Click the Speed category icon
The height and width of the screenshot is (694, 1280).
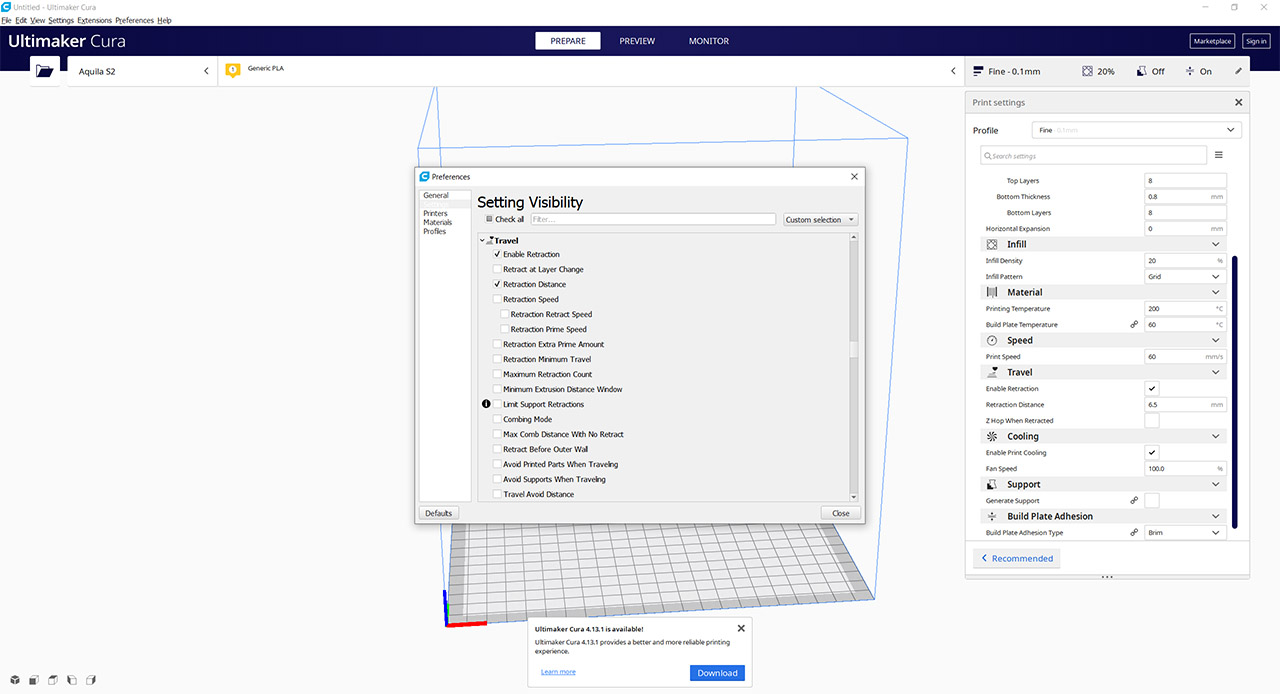[992, 340]
